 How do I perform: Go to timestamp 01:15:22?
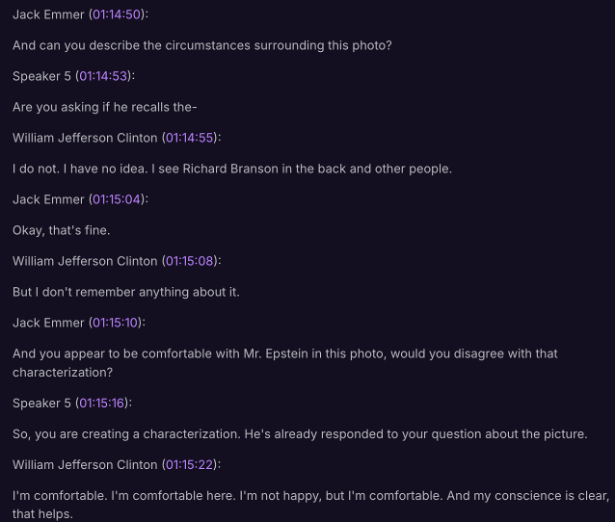pyautogui.click(x=190, y=465)
